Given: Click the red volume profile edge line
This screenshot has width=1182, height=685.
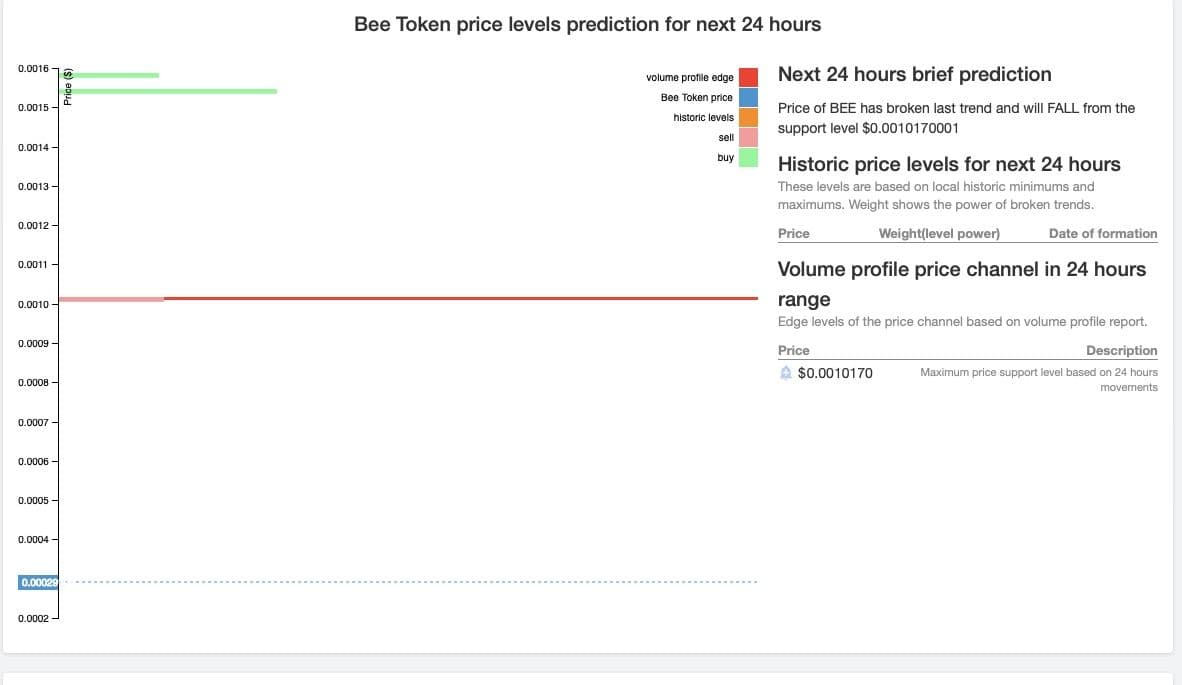Looking at the screenshot, I should click(460, 298).
